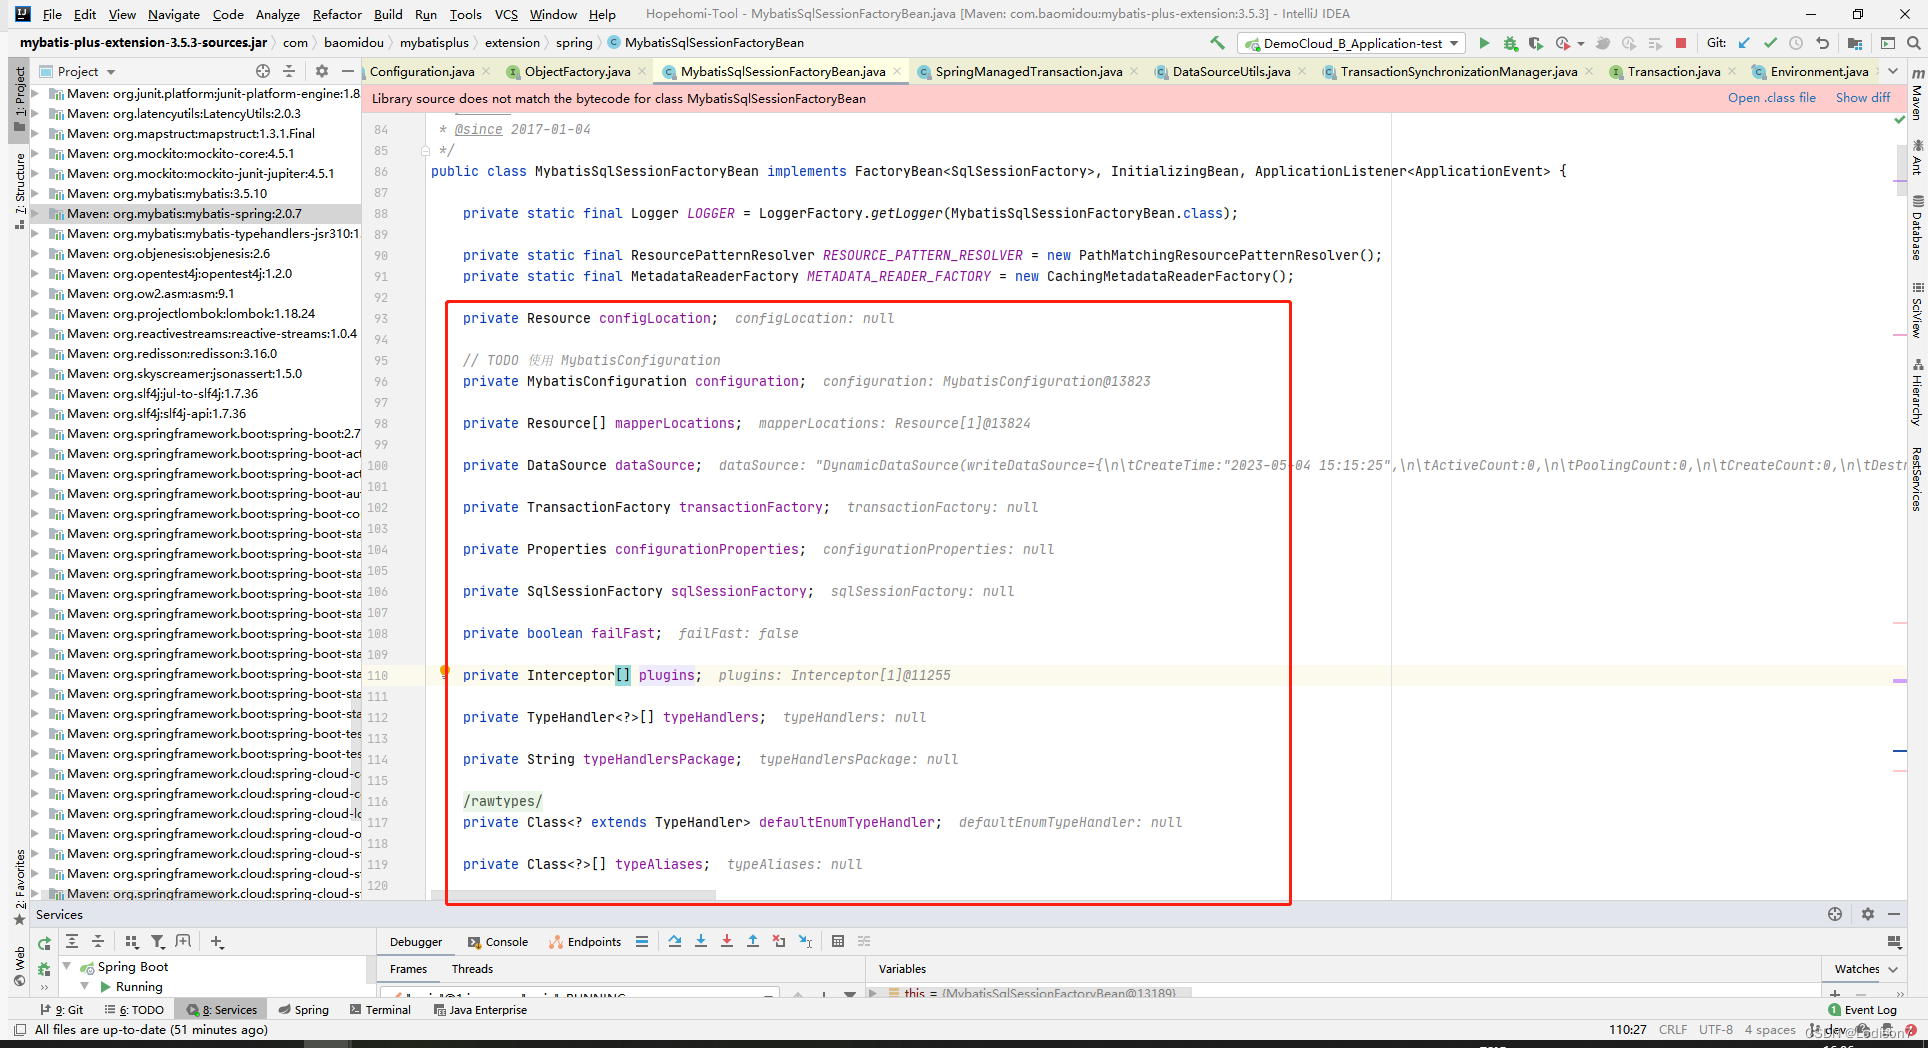Click the UTF-8 encoding status item
1928x1048 pixels.
click(x=1716, y=1030)
